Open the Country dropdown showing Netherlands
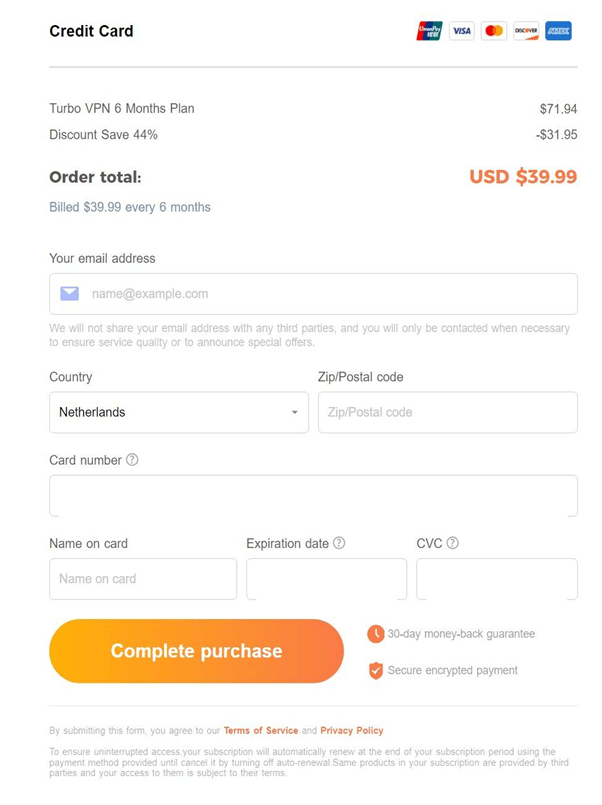Image resolution: width=602 pixels, height=805 pixels. (x=170, y=412)
